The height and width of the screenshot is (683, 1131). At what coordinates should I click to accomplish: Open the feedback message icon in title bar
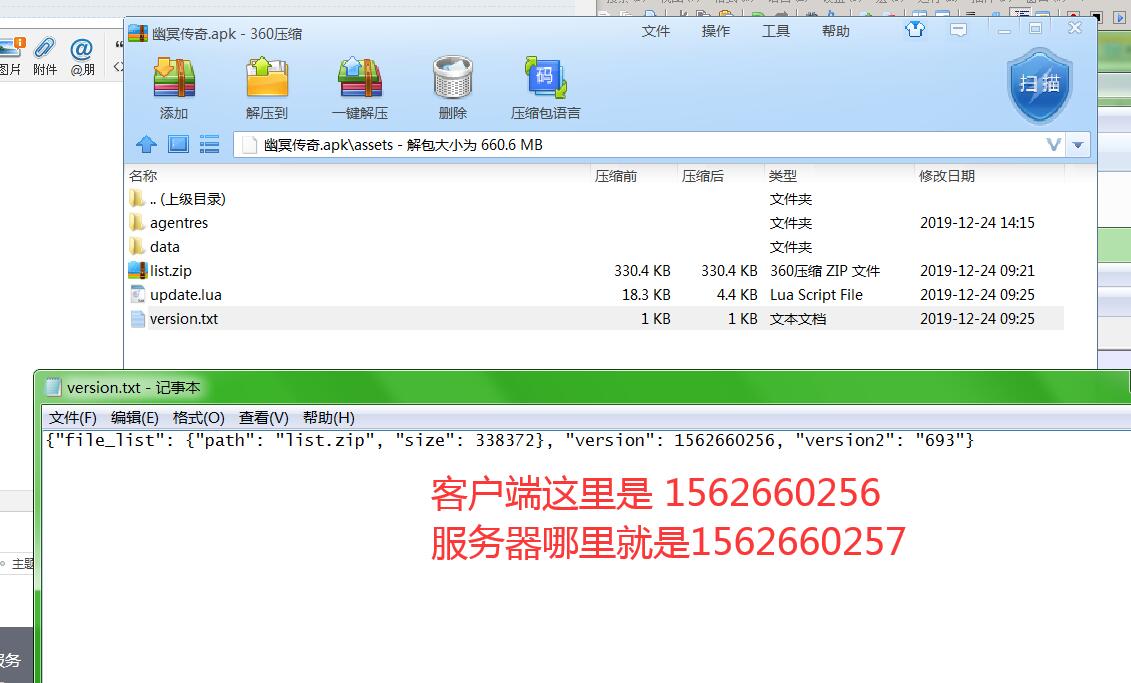tap(959, 30)
